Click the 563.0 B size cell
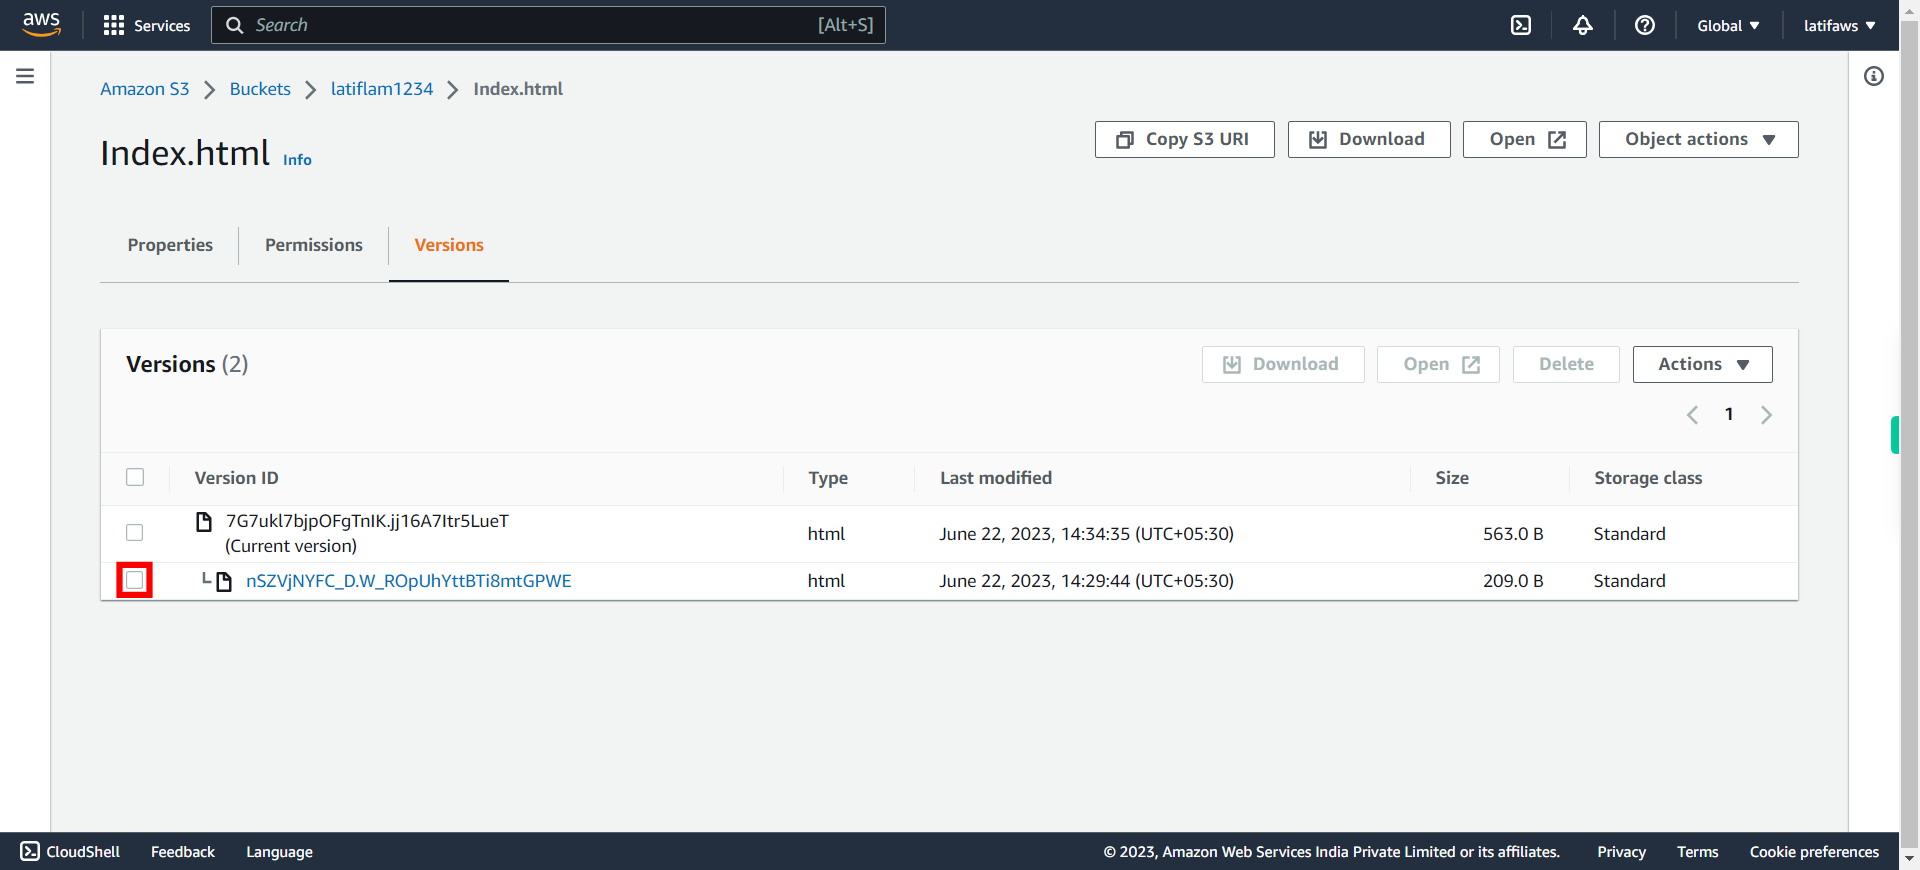This screenshot has width=1920, height=870. [x=1513, y=534]
